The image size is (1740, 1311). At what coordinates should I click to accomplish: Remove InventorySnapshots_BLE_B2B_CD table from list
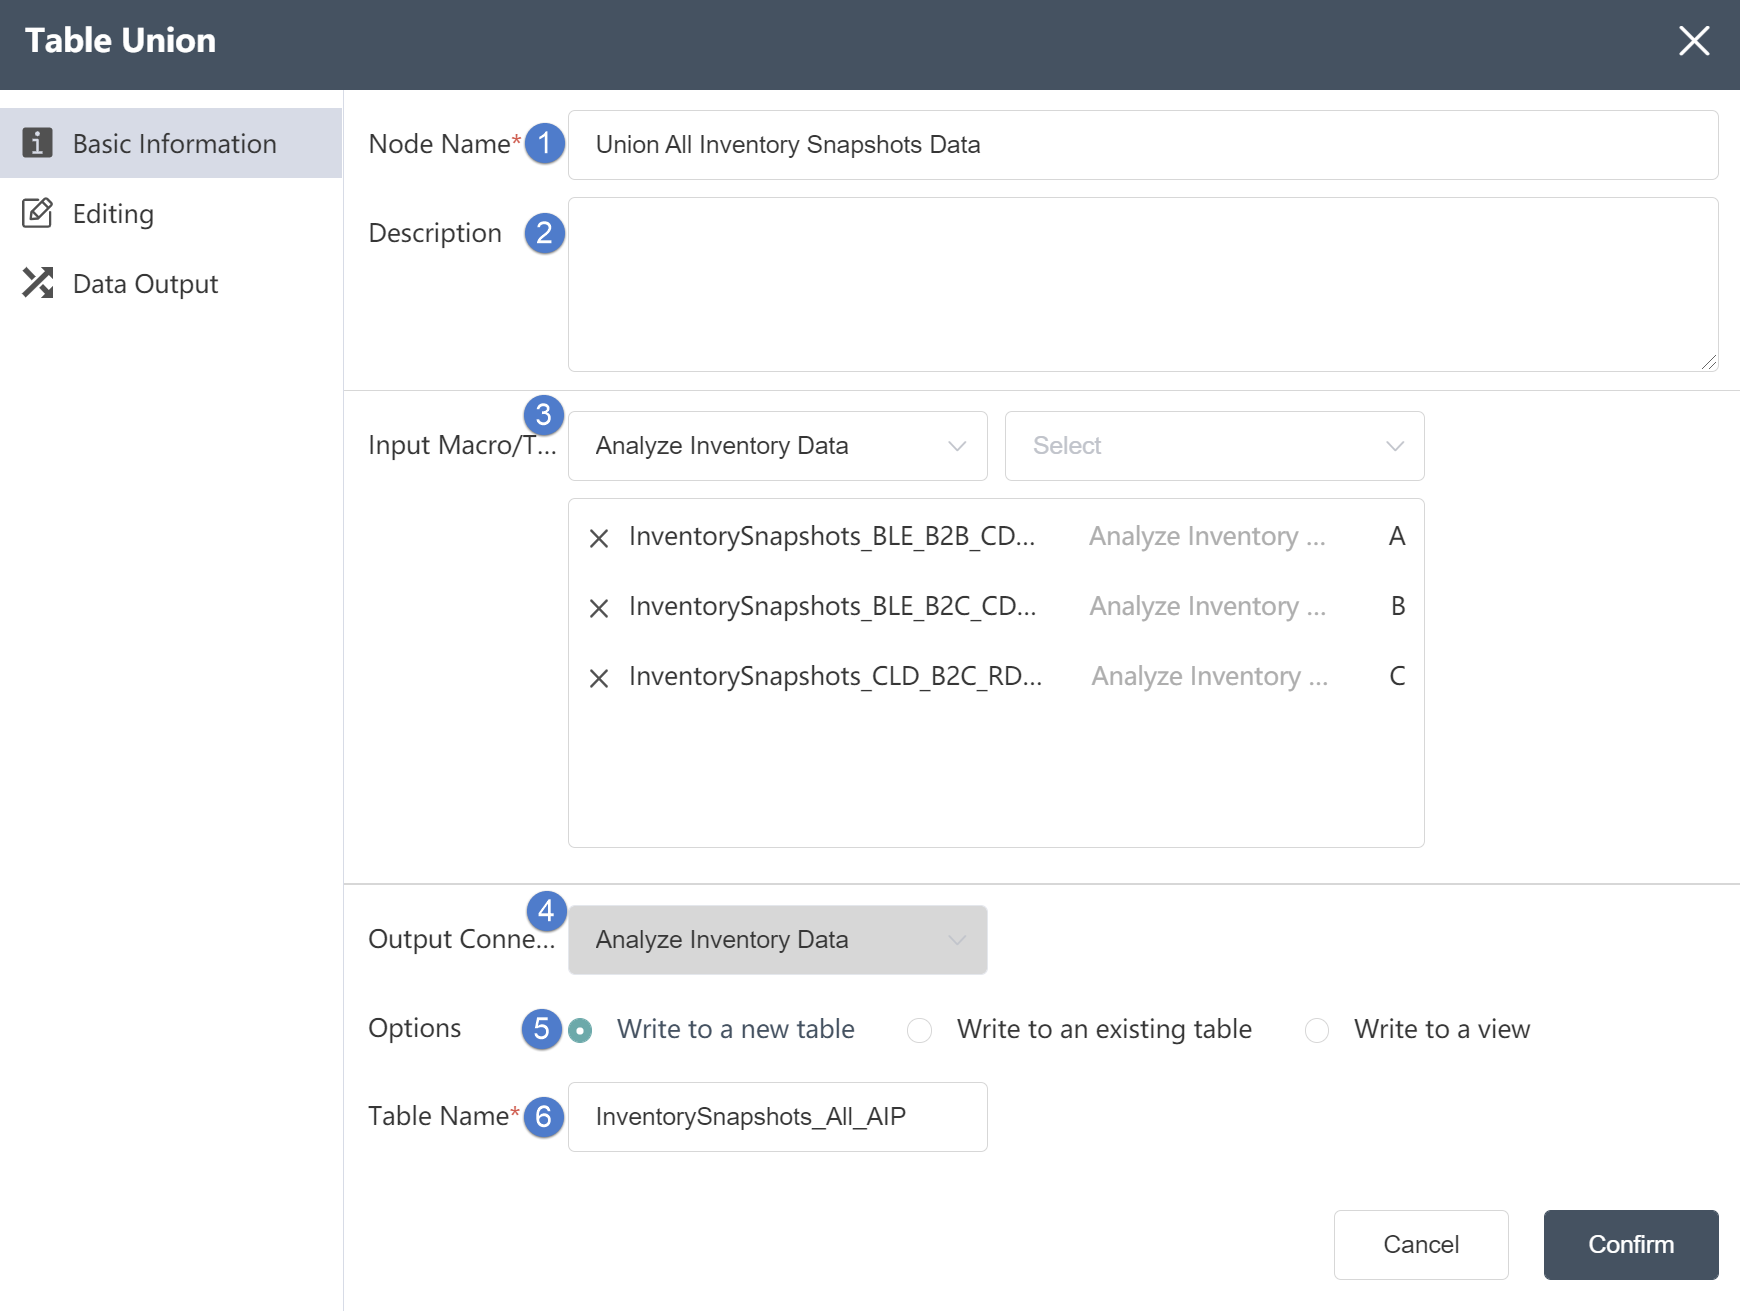coord(599,538)
